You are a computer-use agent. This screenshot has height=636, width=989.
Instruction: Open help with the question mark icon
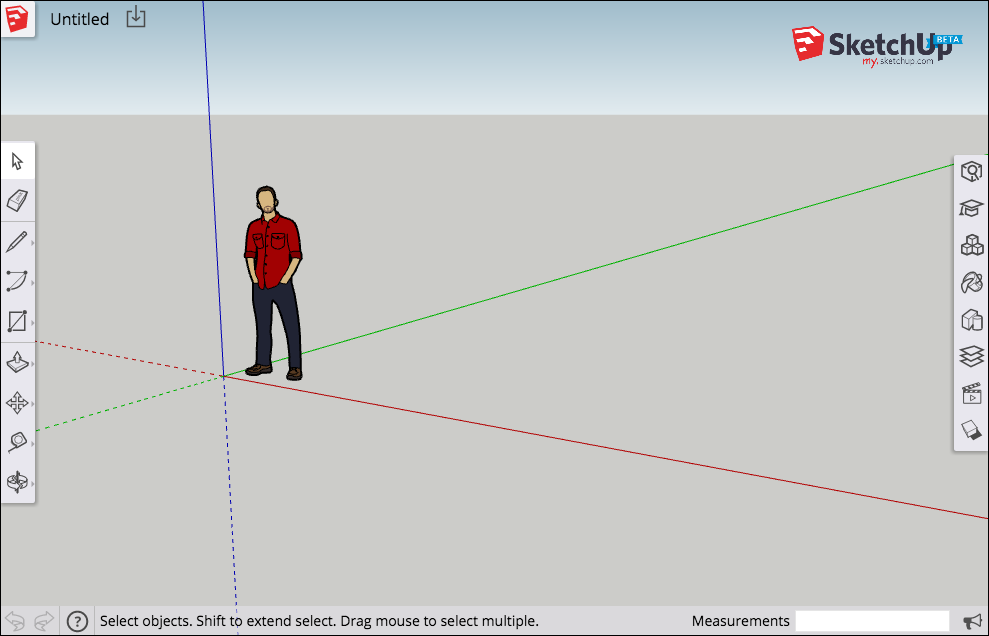point(77,621)
